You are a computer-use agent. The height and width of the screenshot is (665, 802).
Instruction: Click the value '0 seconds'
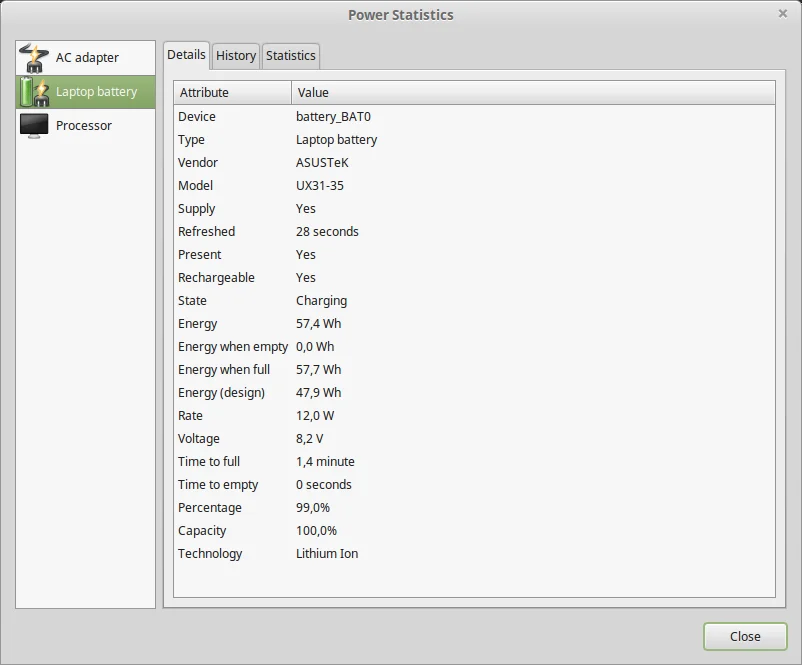[323, 485]
